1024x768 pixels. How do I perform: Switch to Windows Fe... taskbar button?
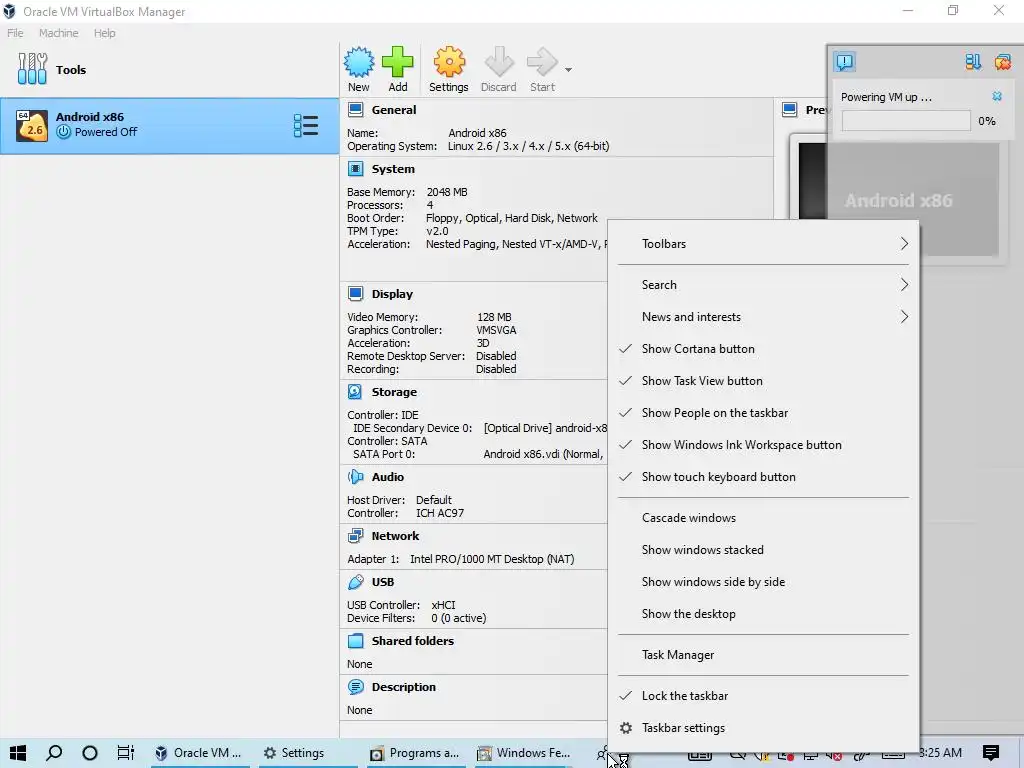(x=522, y=753)
